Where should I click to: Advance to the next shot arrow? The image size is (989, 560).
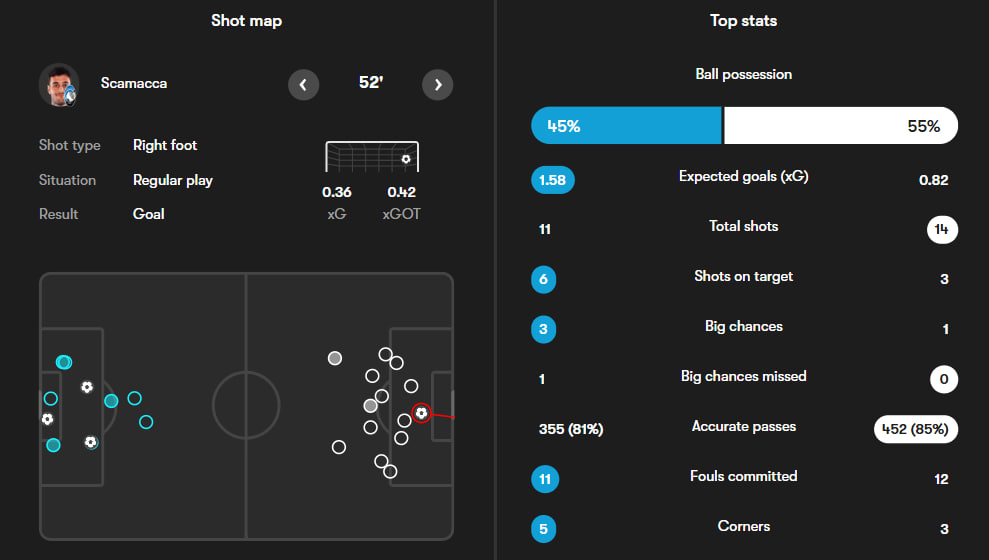(437, 84)
